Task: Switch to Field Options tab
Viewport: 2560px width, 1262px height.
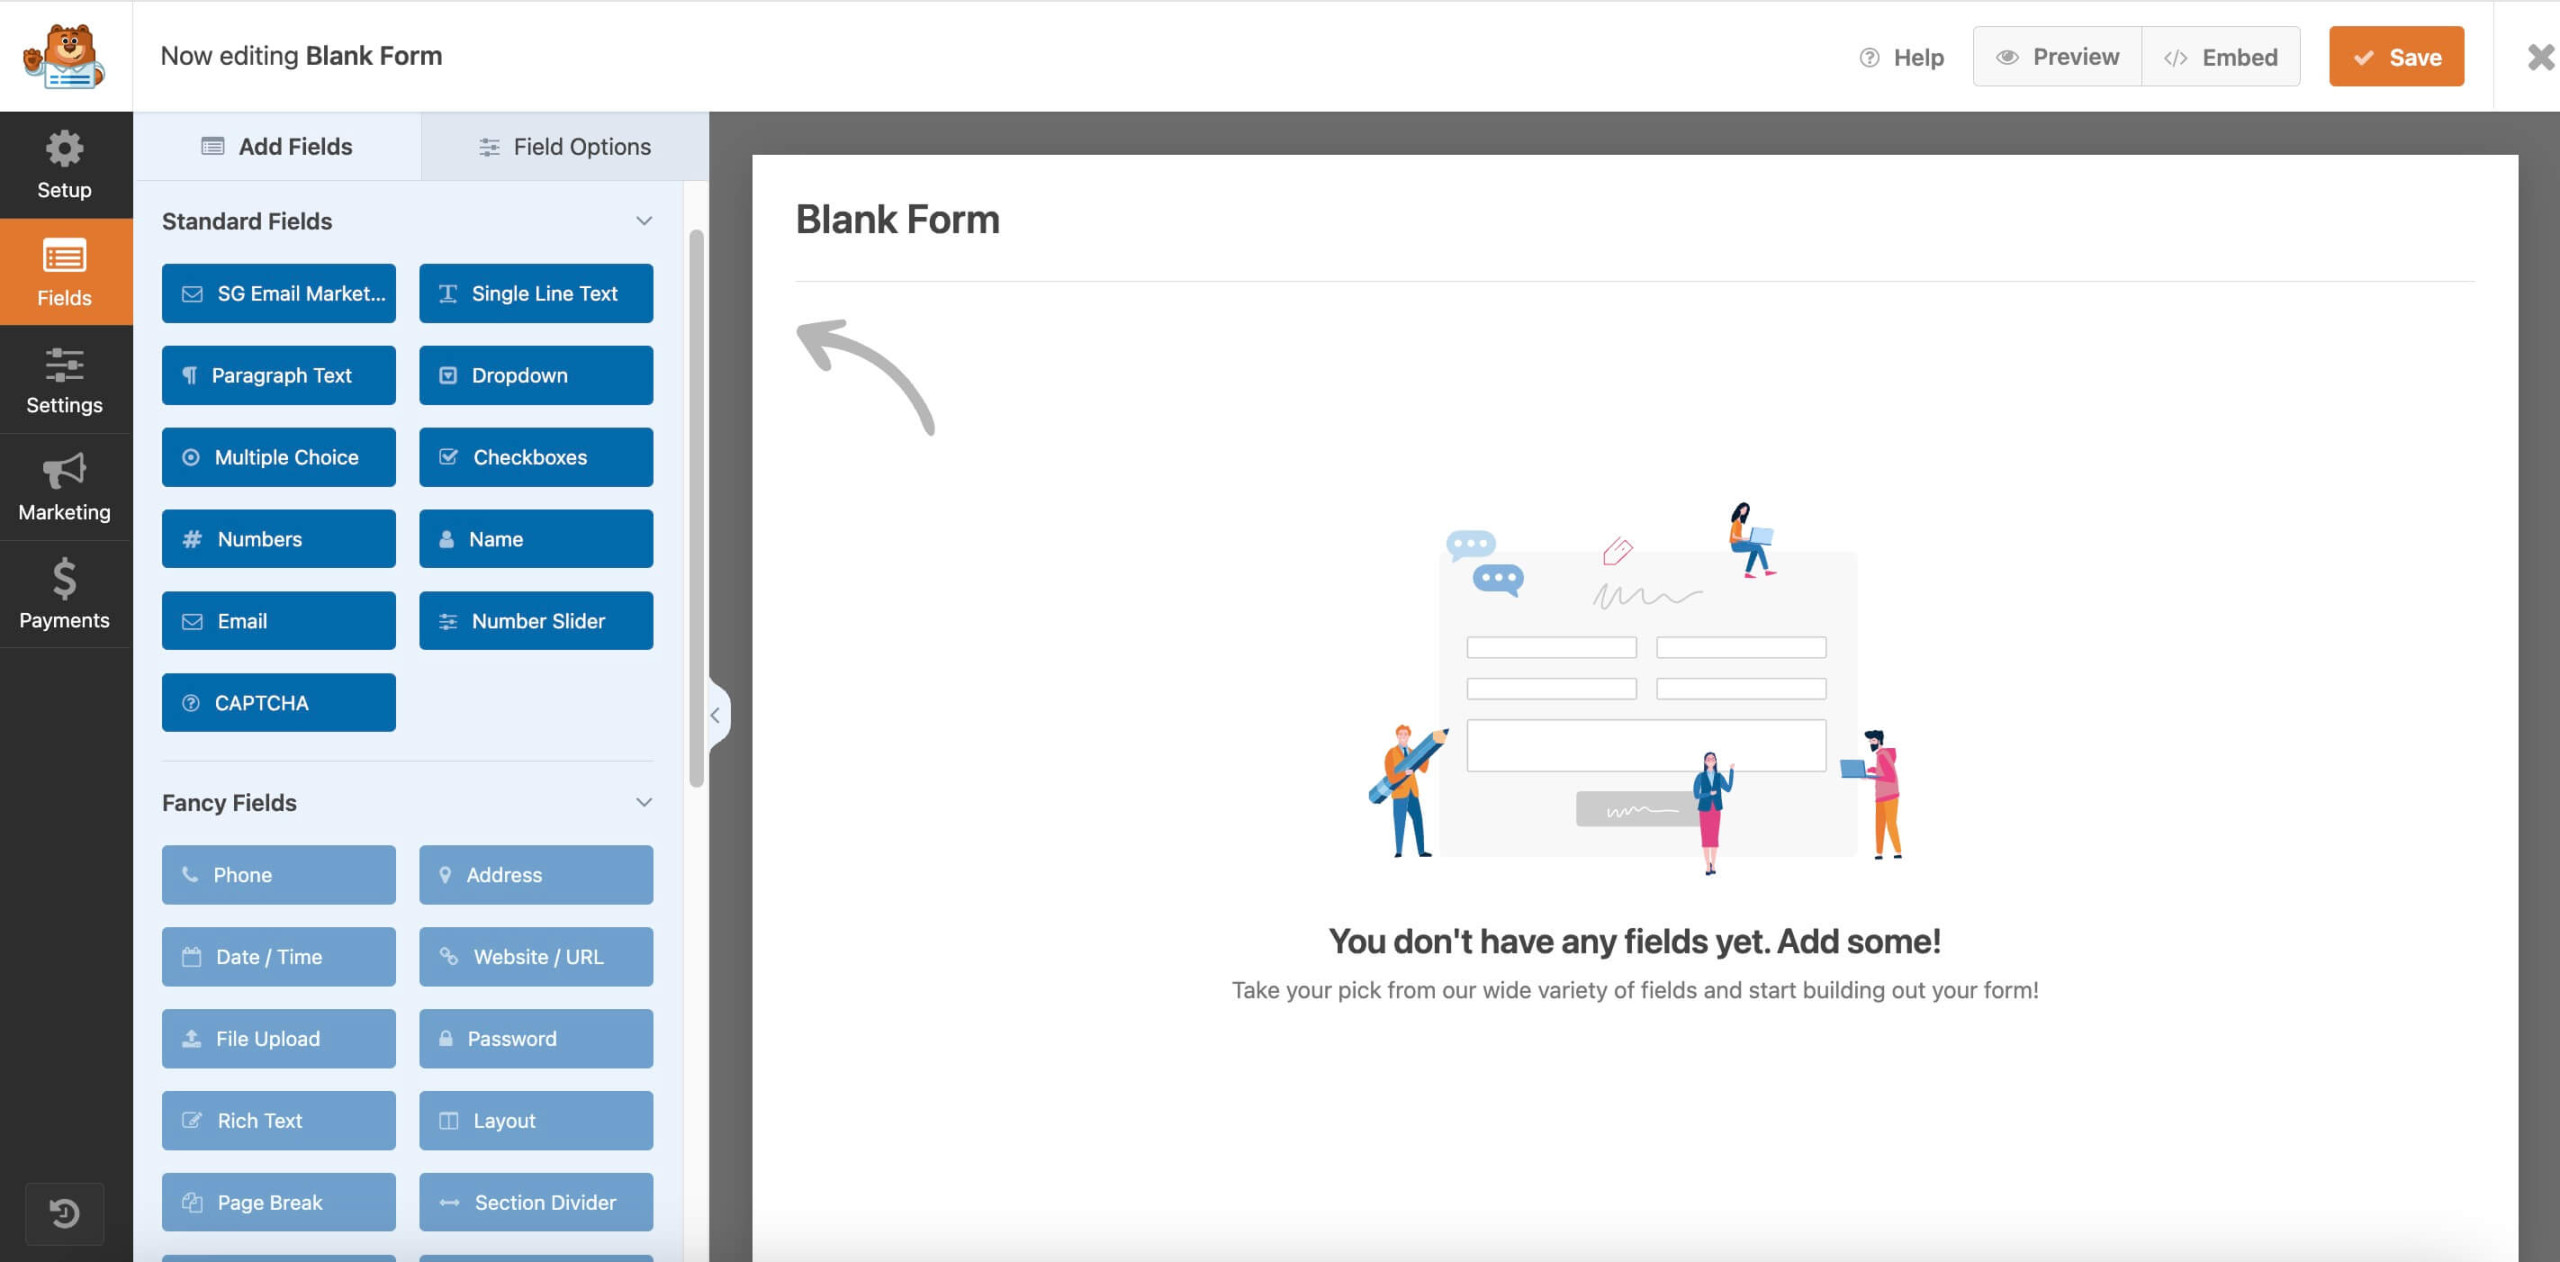Action: [565, 147]
